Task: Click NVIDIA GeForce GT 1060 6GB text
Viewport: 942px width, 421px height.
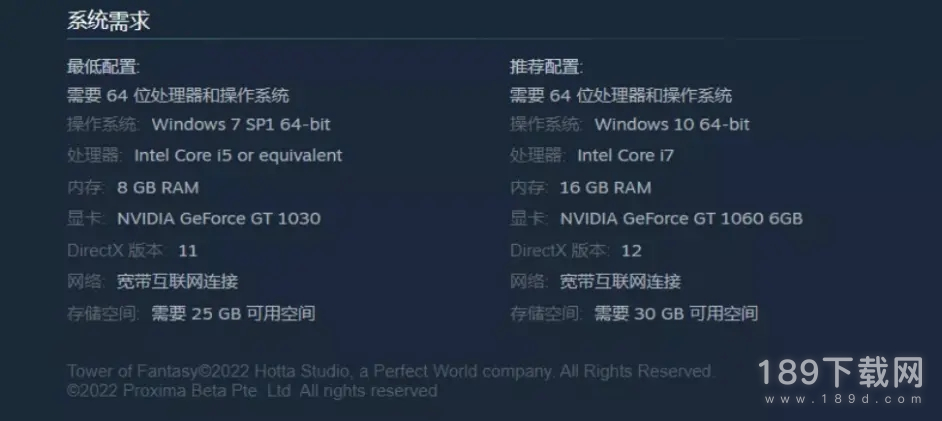Action: point(681,219)
